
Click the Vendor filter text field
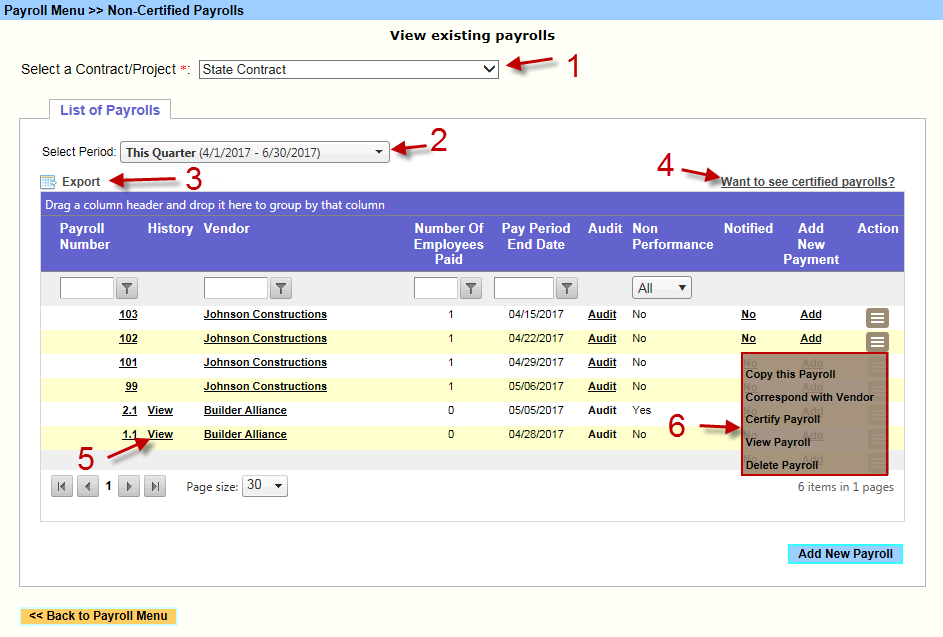point(235,289)
